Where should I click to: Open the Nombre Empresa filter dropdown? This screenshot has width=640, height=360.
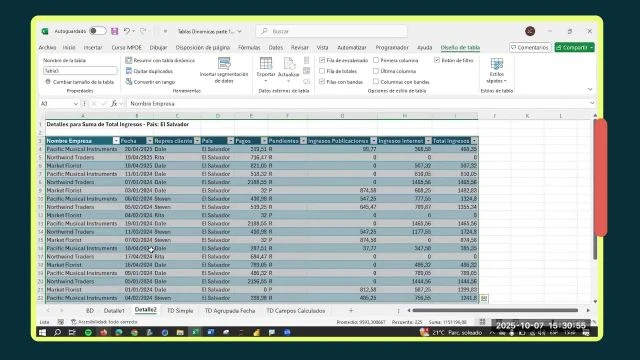coord(116,141)
